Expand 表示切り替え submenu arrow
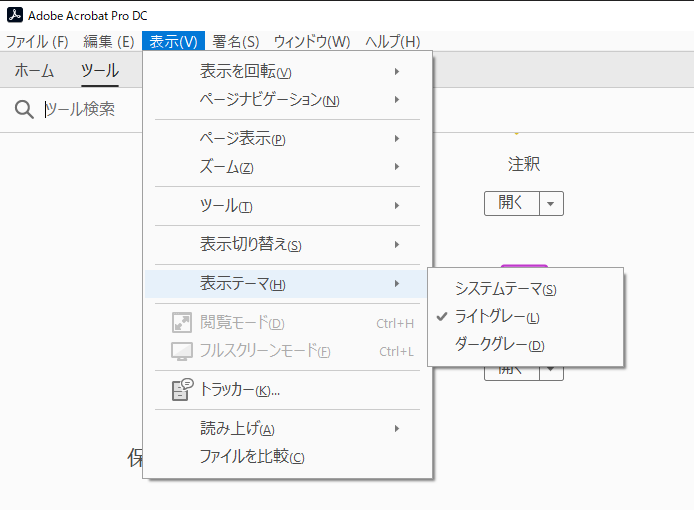Image resolution: width=694 pixels, height=510 pixels. (x=397, y=244)
